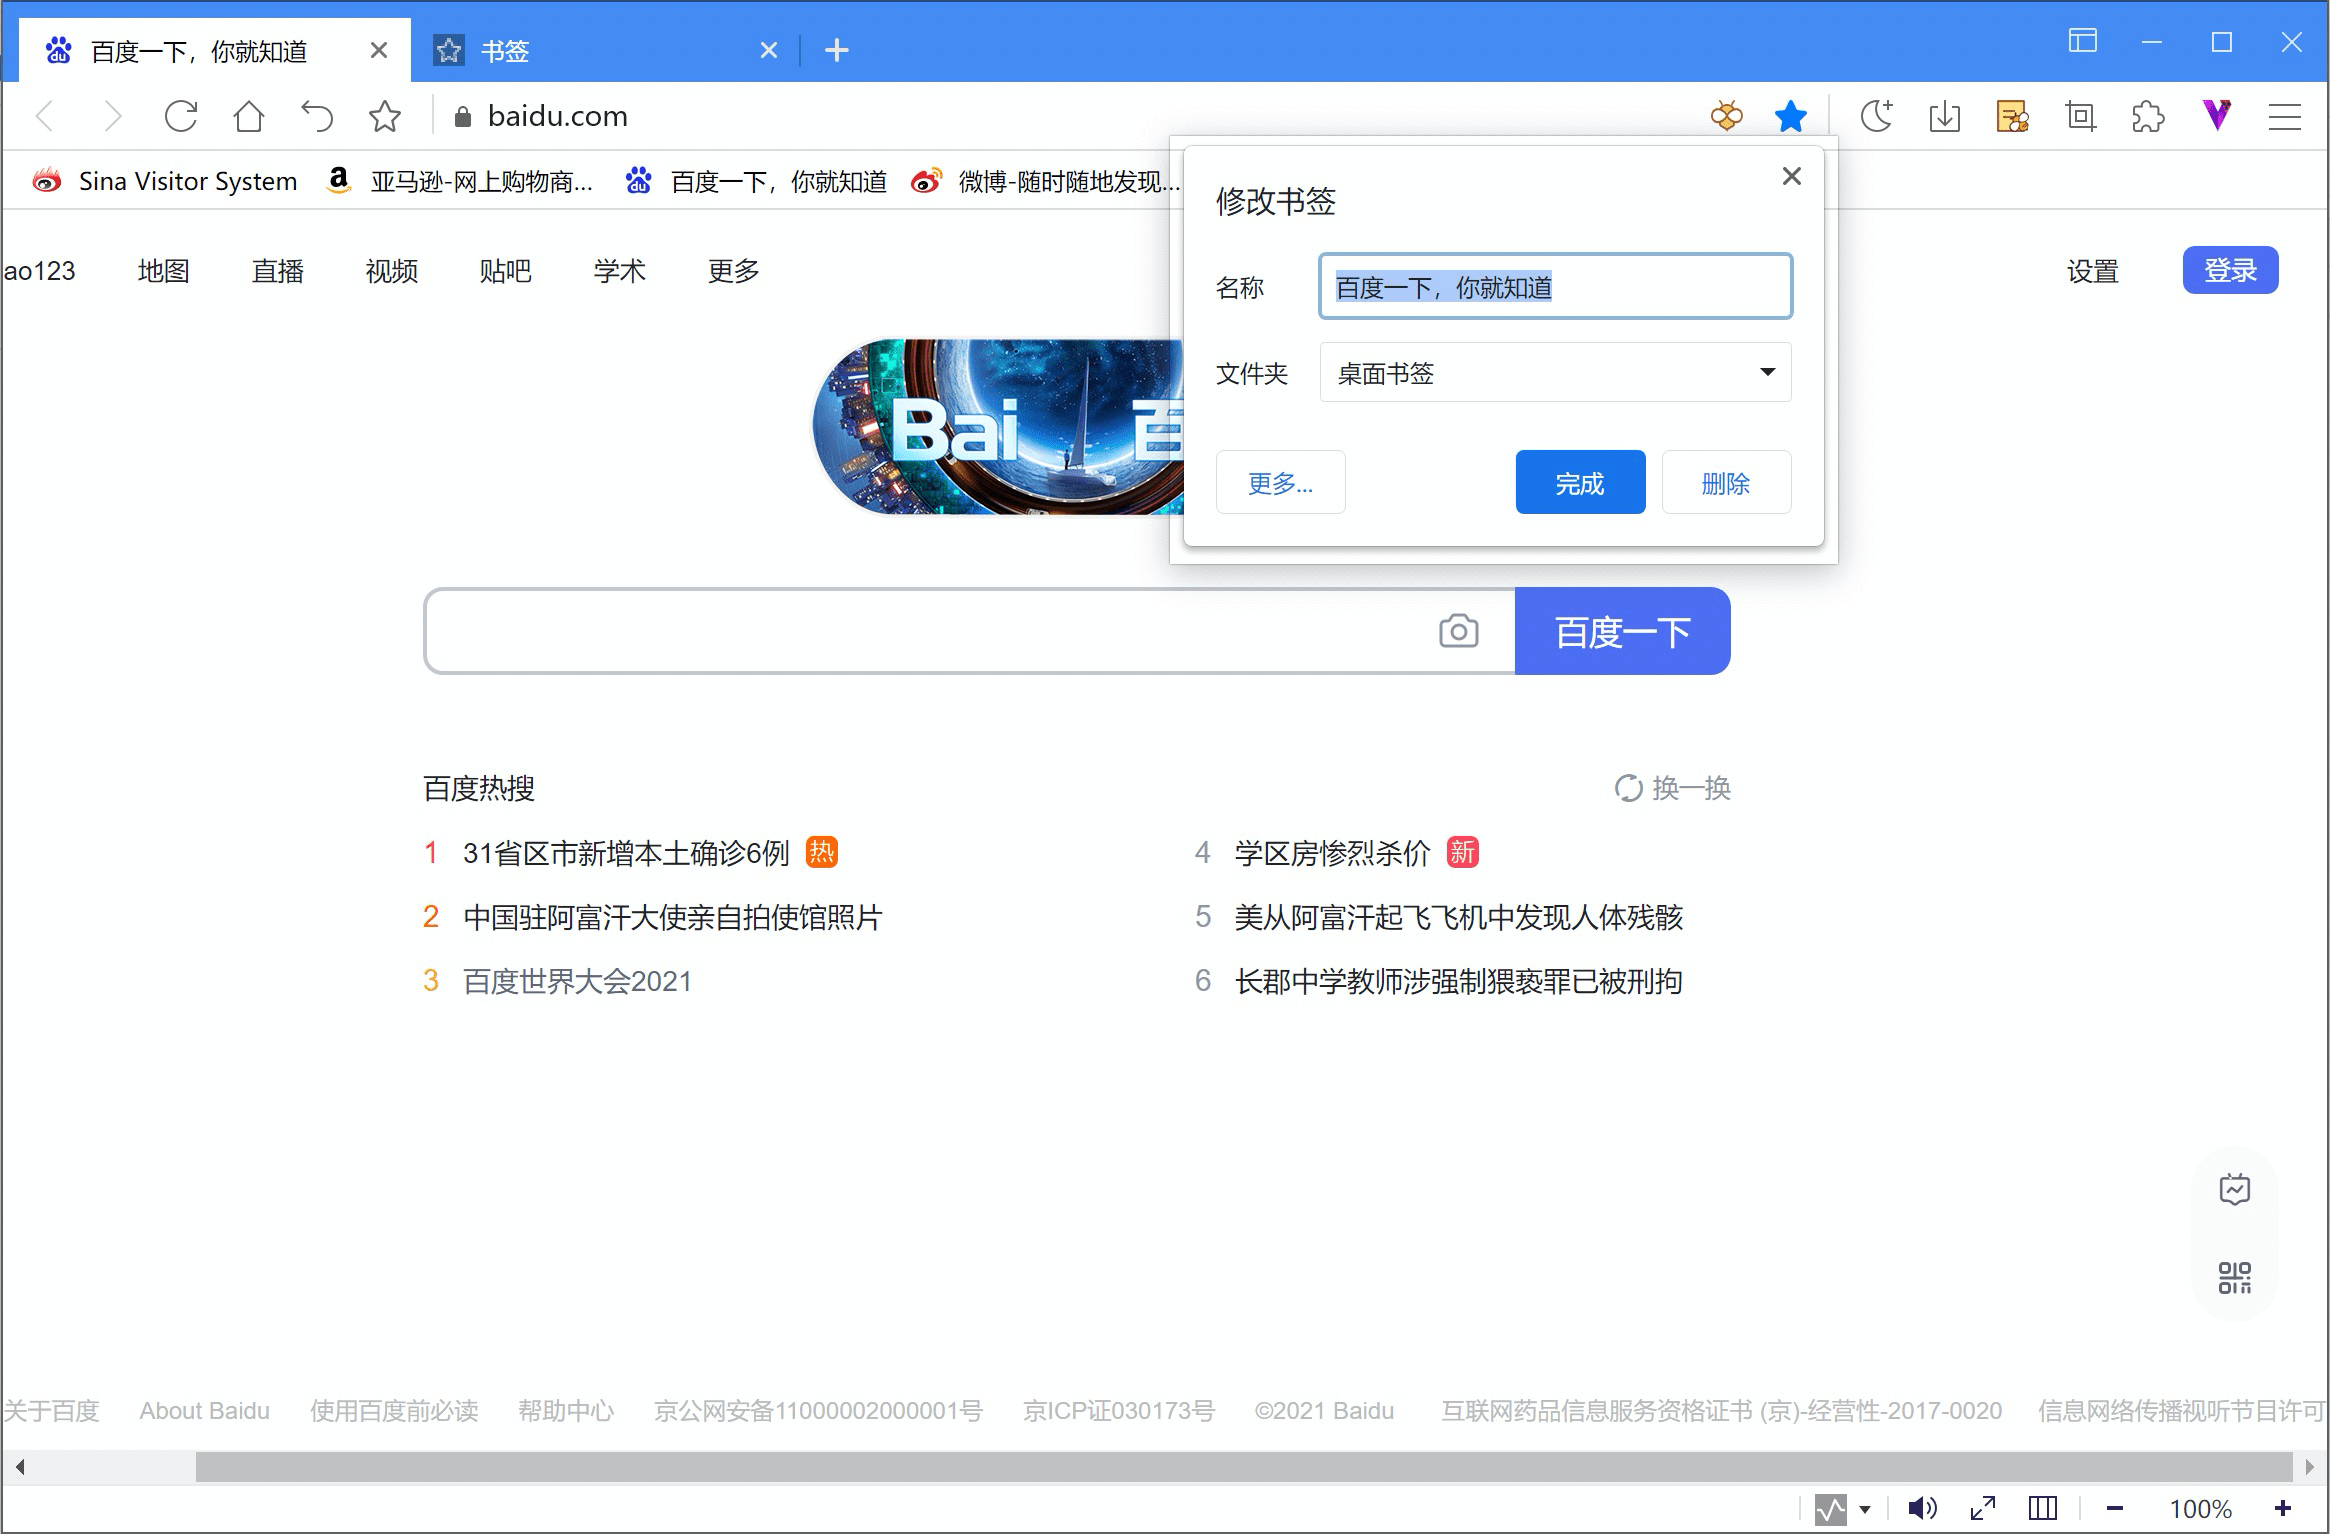This screenshot has width=2330, height=1534.
Task: Toggle split screen view icon in status bar
Action: [2042, 1508]
